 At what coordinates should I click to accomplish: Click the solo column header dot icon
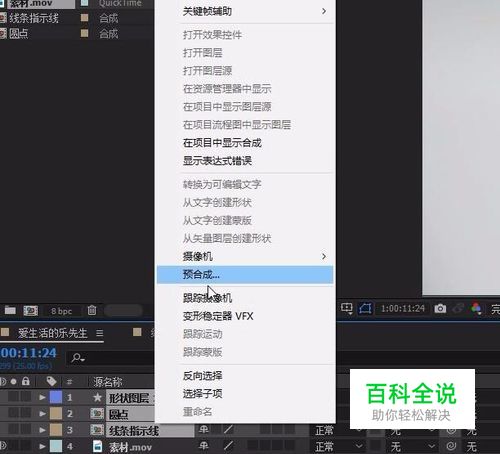click(x=13, y=382)
